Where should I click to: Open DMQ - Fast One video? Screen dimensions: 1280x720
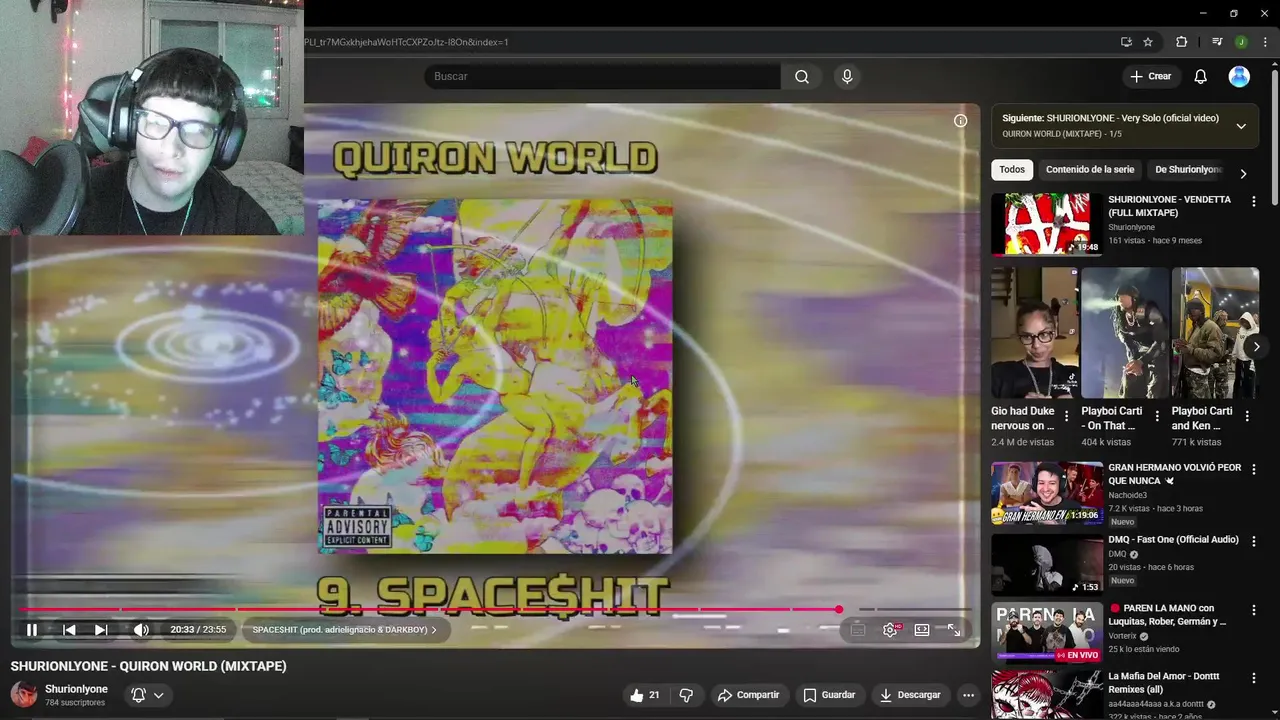point(1047,565)
